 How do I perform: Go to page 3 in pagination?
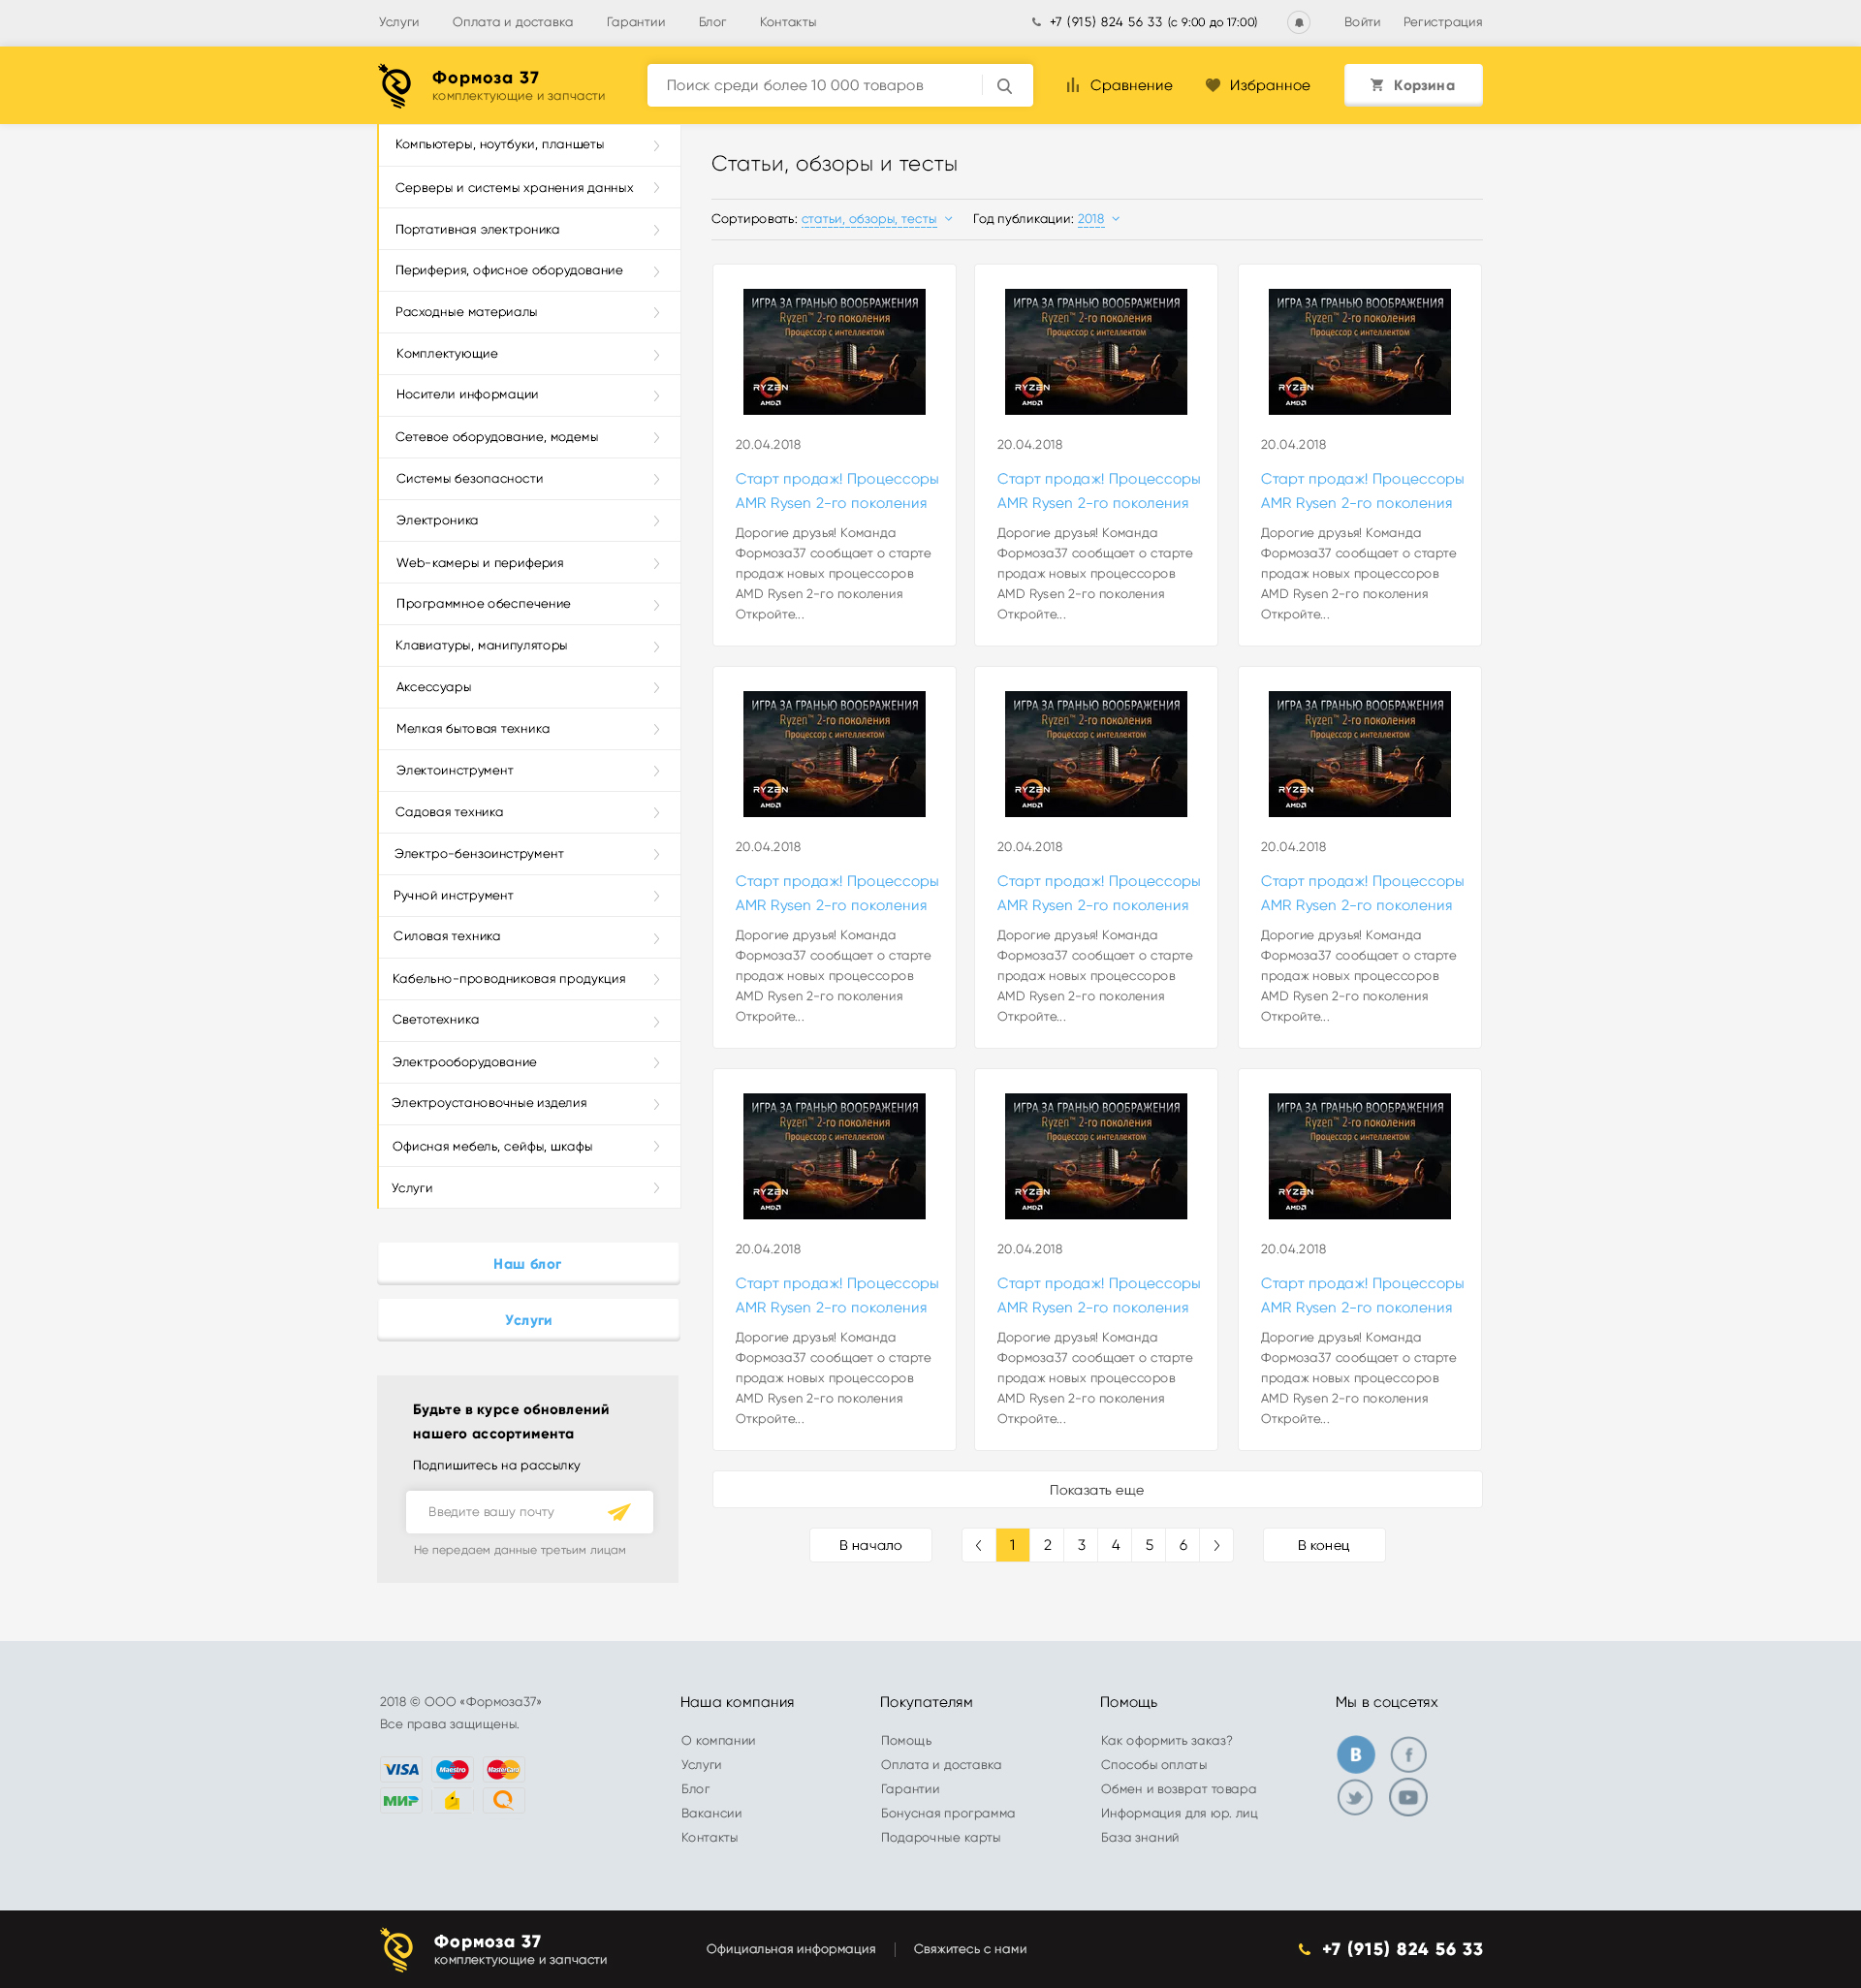[x=1081, y=1545]
